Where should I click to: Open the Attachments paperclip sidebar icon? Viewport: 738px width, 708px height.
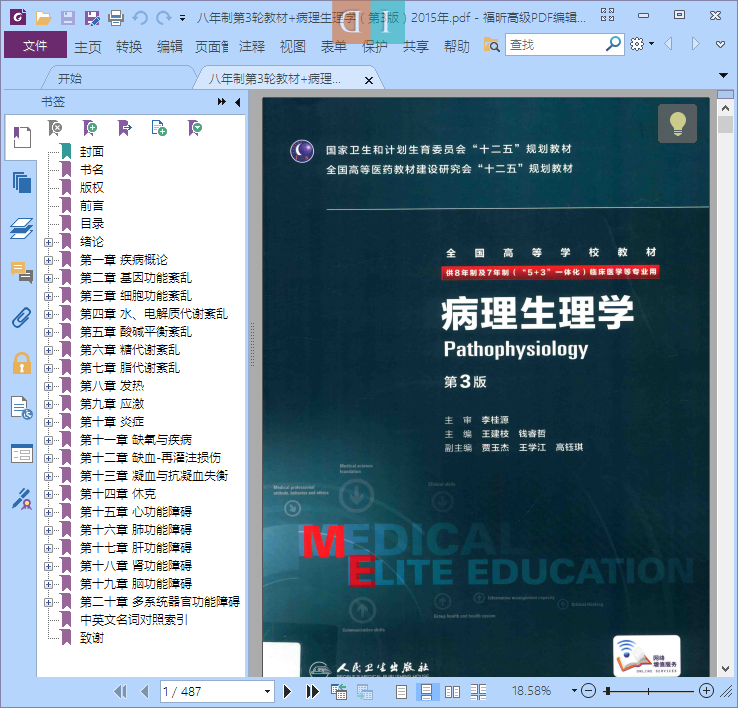[x=22, y=318]
